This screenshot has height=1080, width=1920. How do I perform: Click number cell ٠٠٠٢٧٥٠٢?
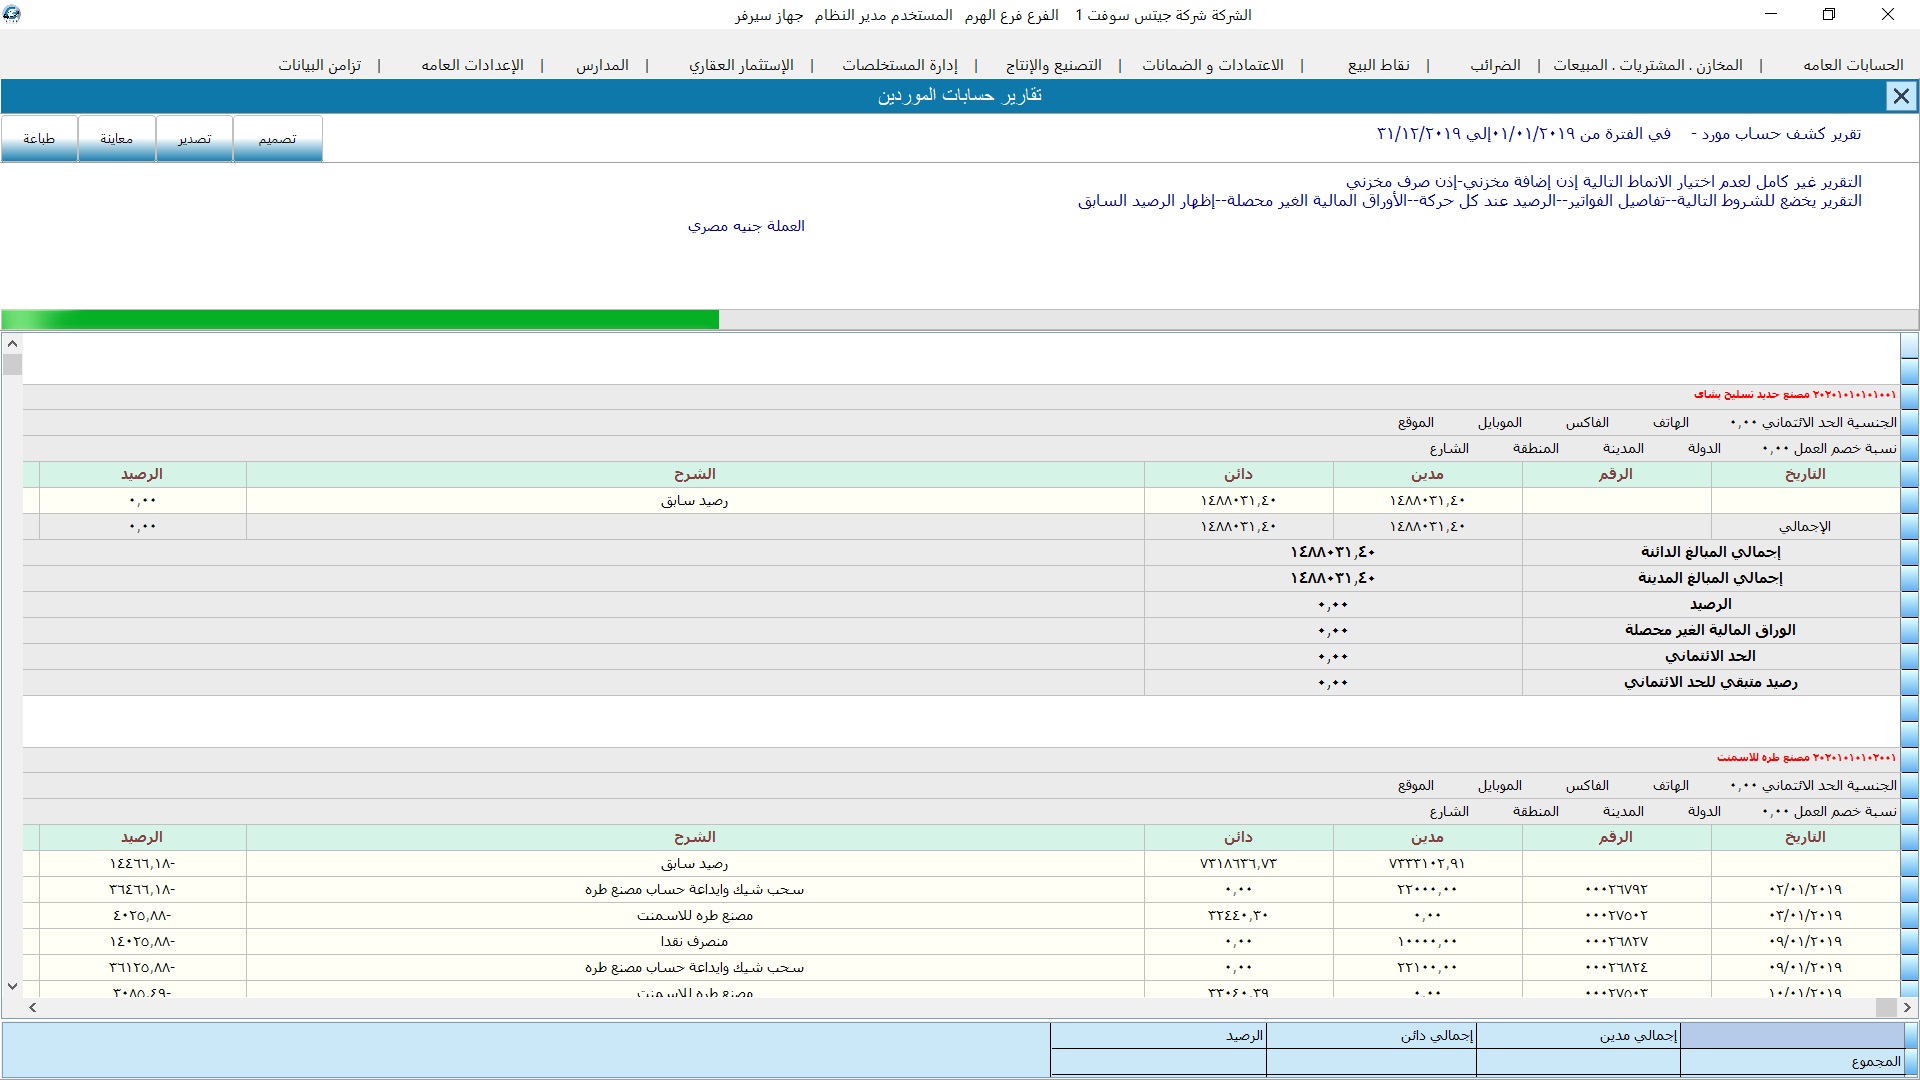[1616, 915]
